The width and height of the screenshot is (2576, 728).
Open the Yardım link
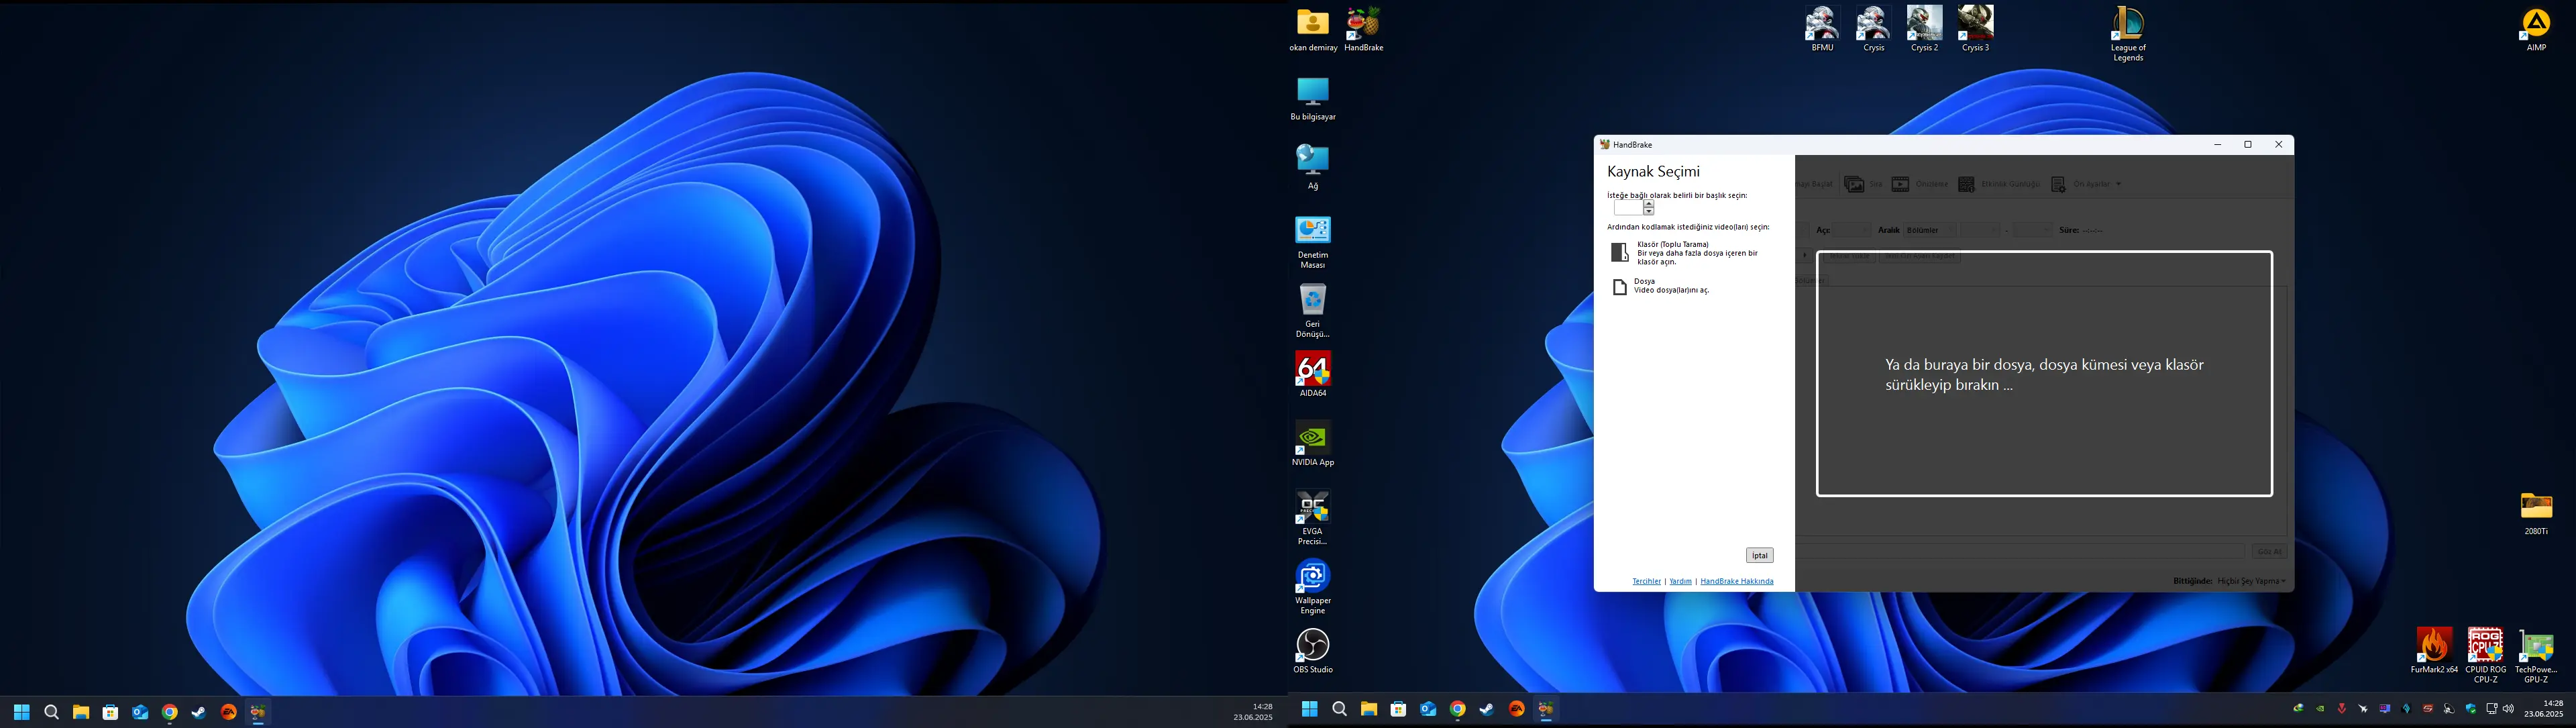(1681, 581)
